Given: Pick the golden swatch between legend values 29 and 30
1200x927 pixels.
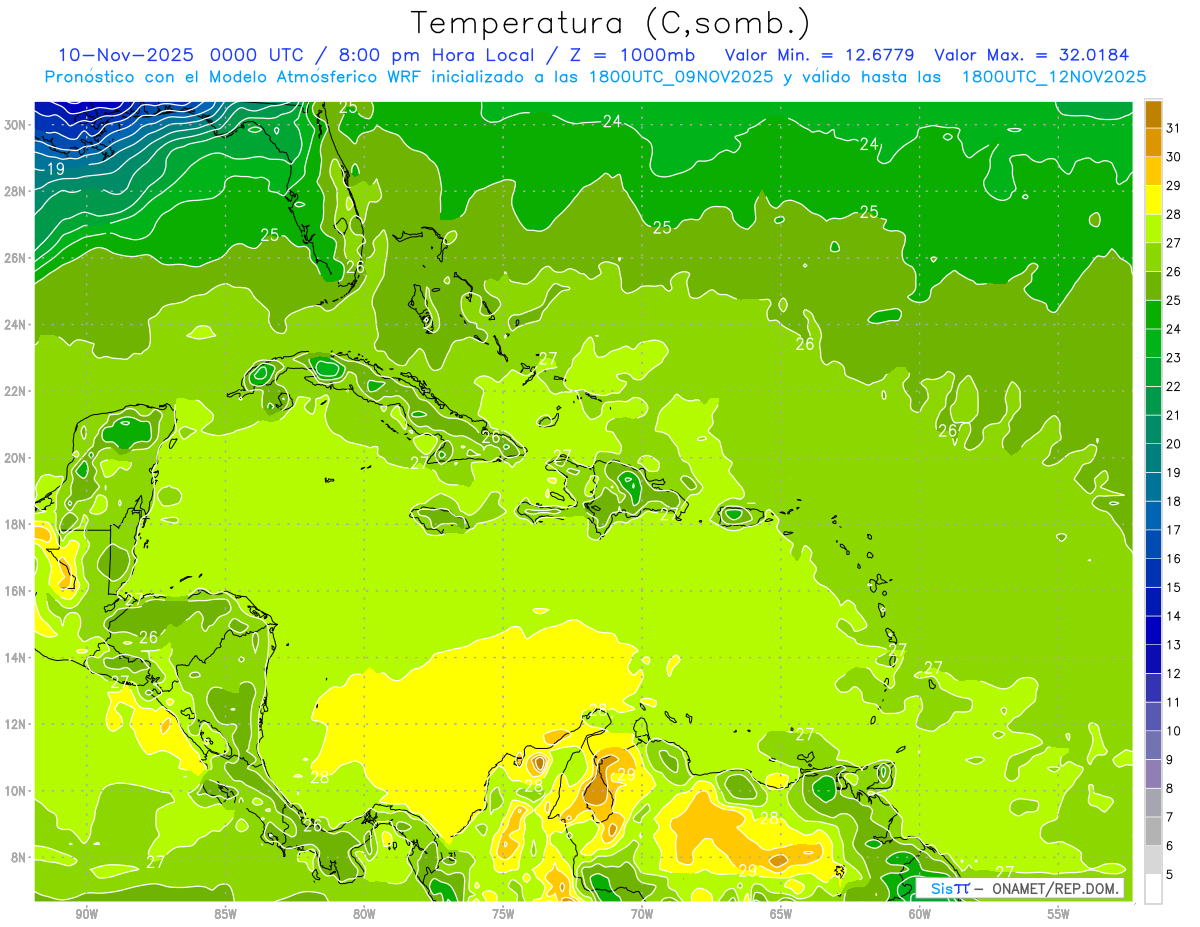Looking at the screenshot, I should click(1153, 171).
